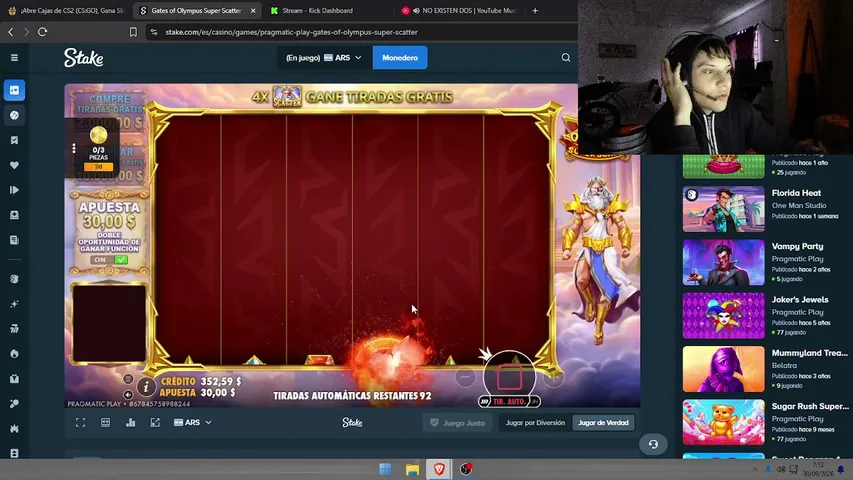Open the game info 'i' button
Screen dimensions: 853x480
coord(146,387)
